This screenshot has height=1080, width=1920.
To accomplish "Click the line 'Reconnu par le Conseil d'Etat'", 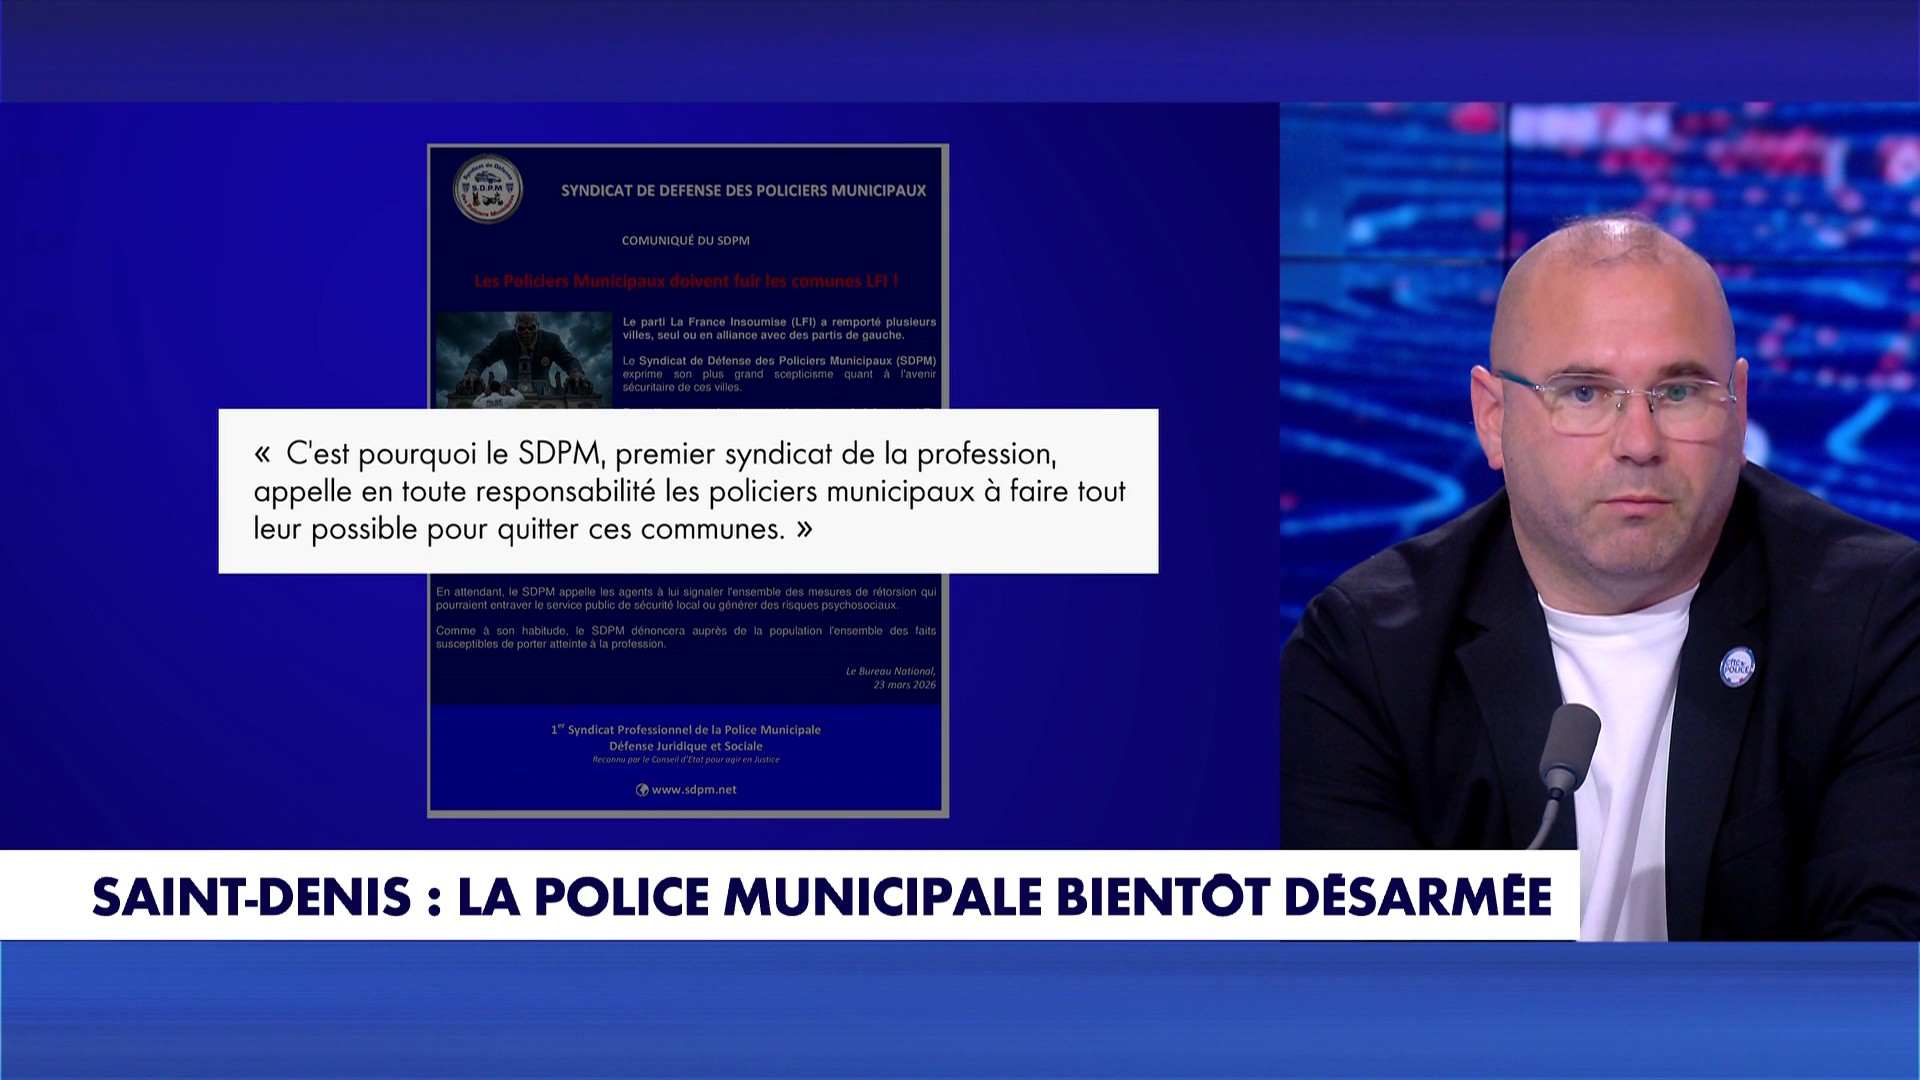I will 686,760.
